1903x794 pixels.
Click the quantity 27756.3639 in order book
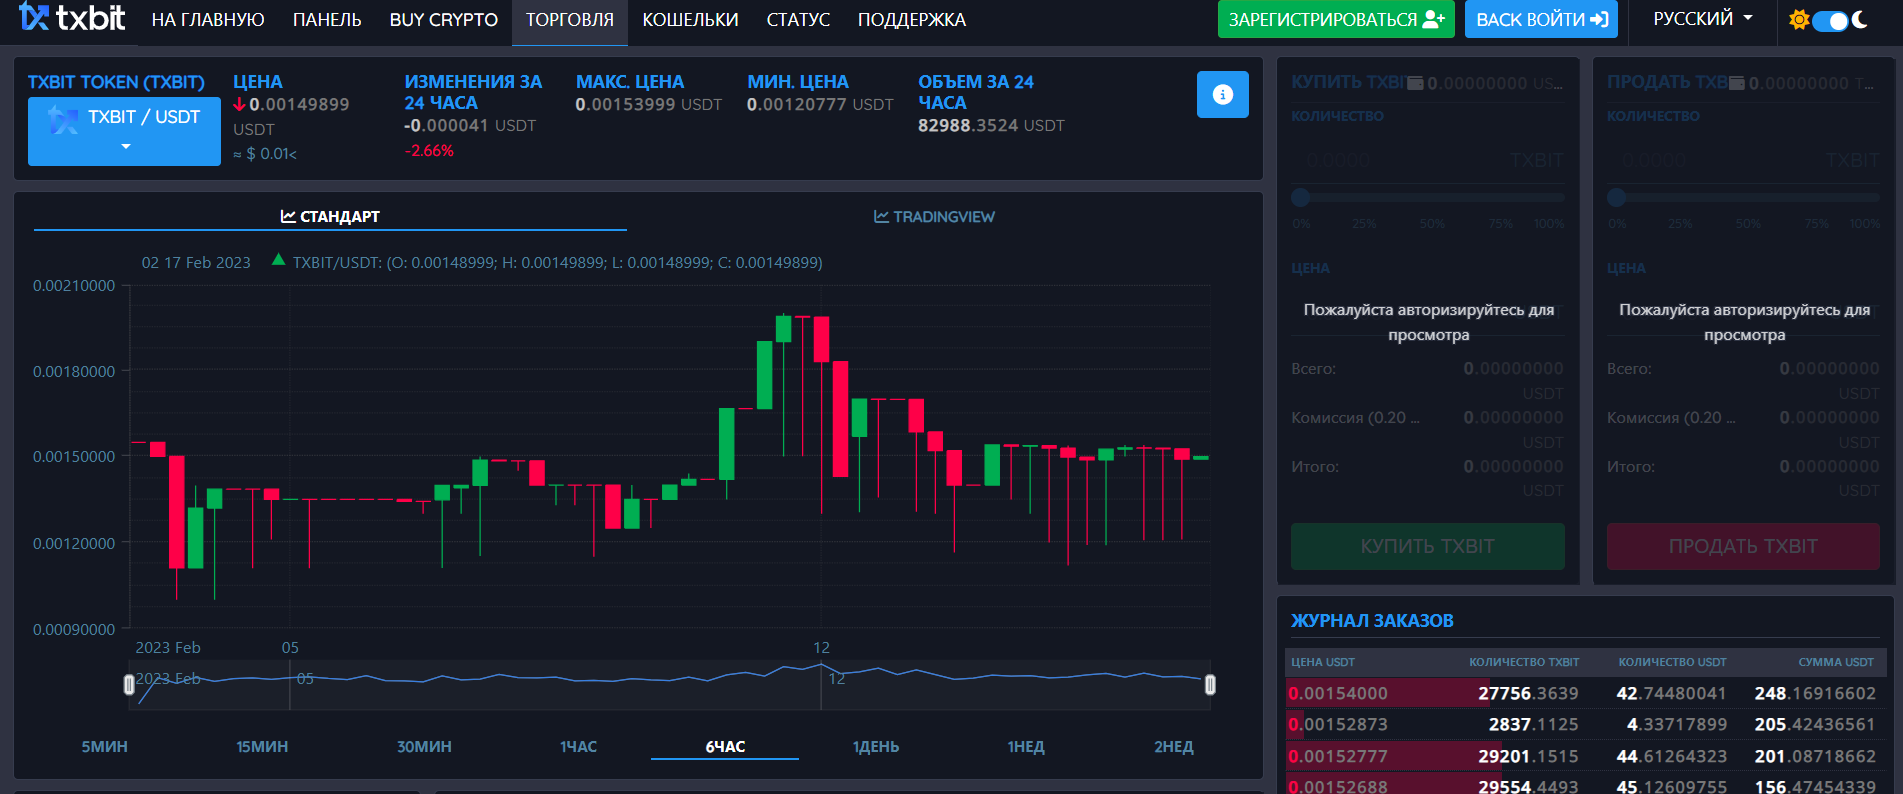[1528, 693]
